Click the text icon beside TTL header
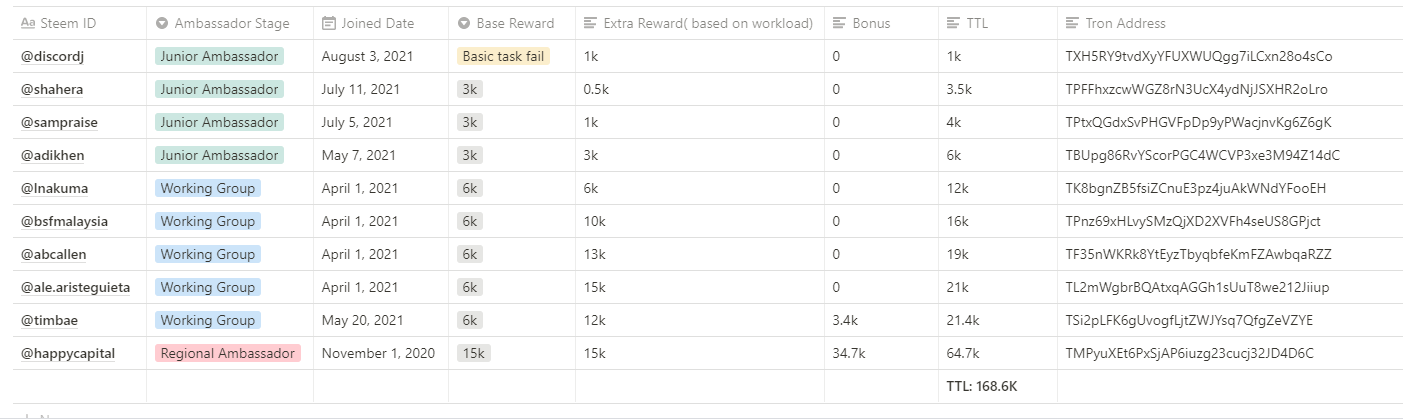Viewport: 1403px width, 419px height. tap(954, 23)
